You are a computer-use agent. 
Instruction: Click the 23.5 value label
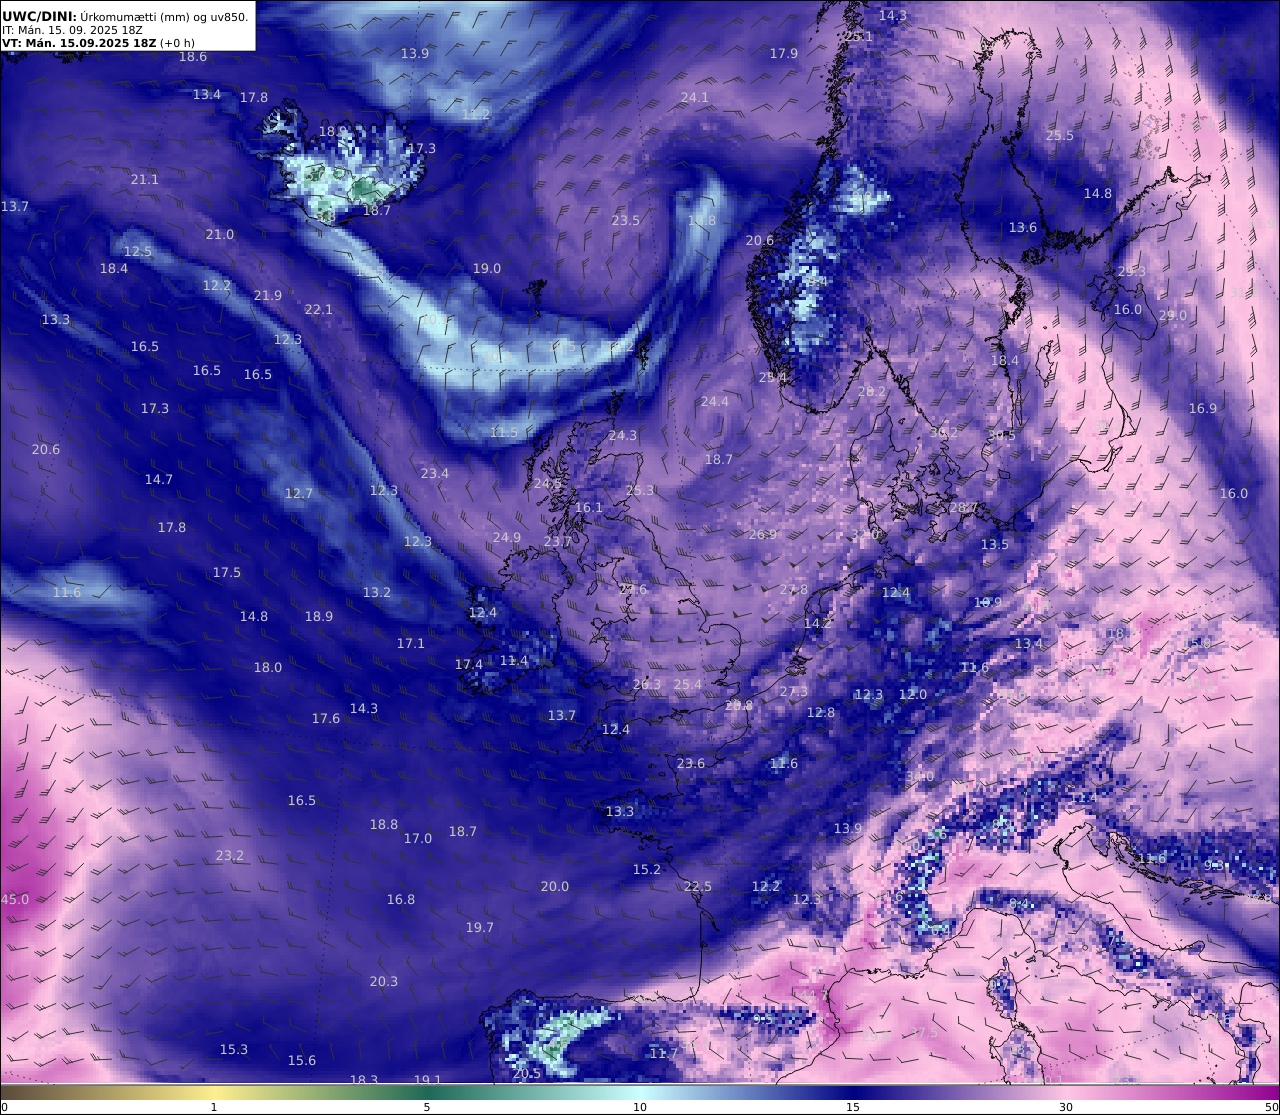point(625,221)
